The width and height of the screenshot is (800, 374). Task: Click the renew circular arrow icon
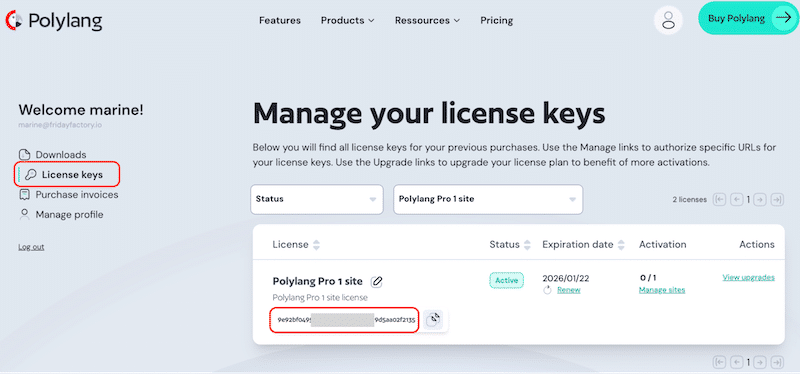pos(548,290)
